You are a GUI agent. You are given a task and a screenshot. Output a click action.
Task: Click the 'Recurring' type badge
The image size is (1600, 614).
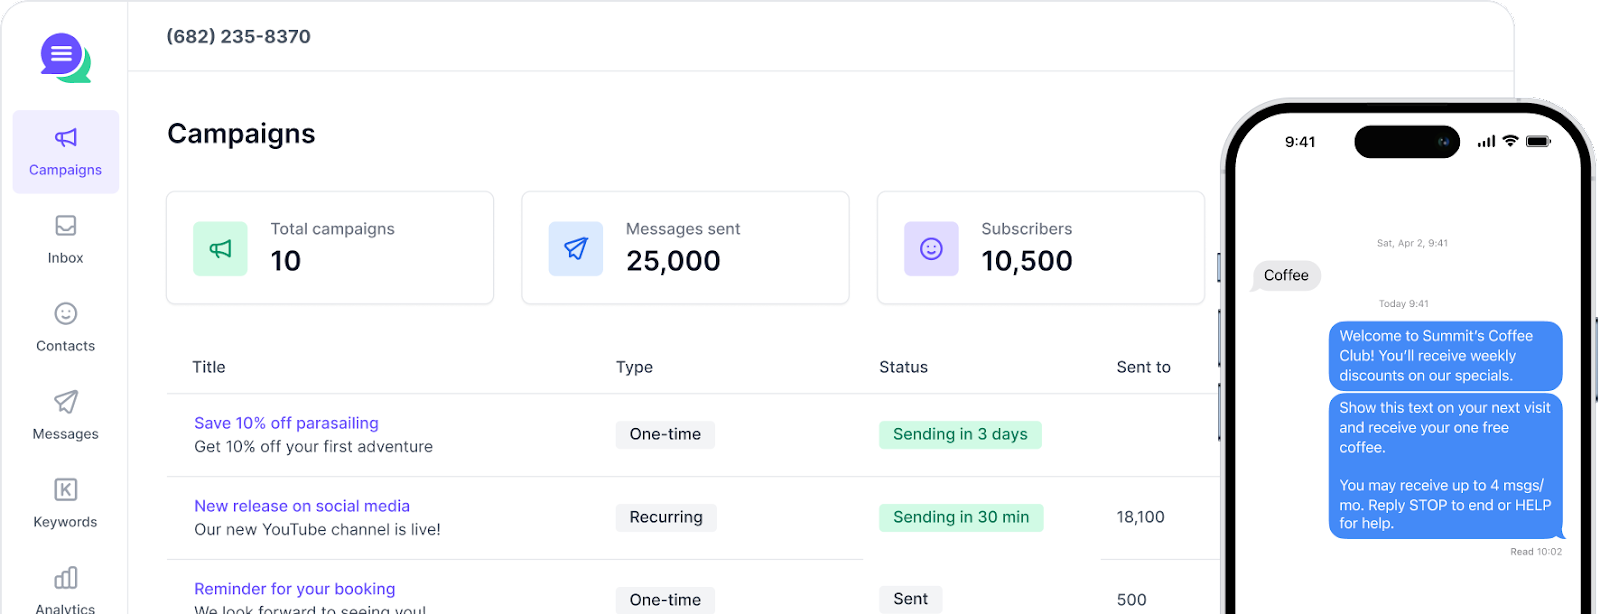point(665,517)
